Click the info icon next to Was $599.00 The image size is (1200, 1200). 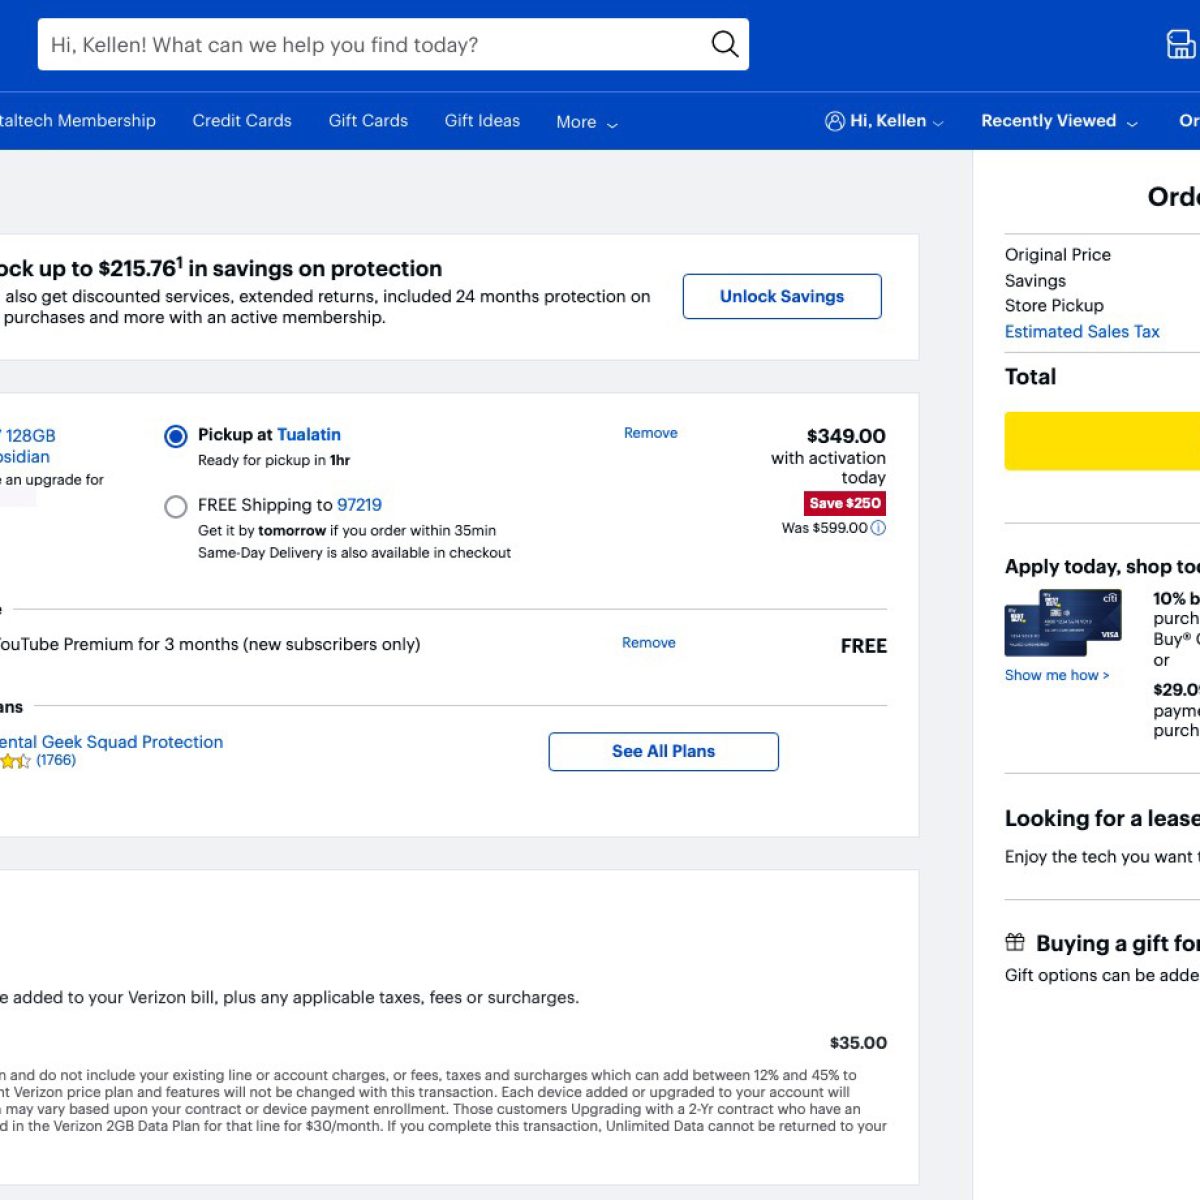[878, 528]
